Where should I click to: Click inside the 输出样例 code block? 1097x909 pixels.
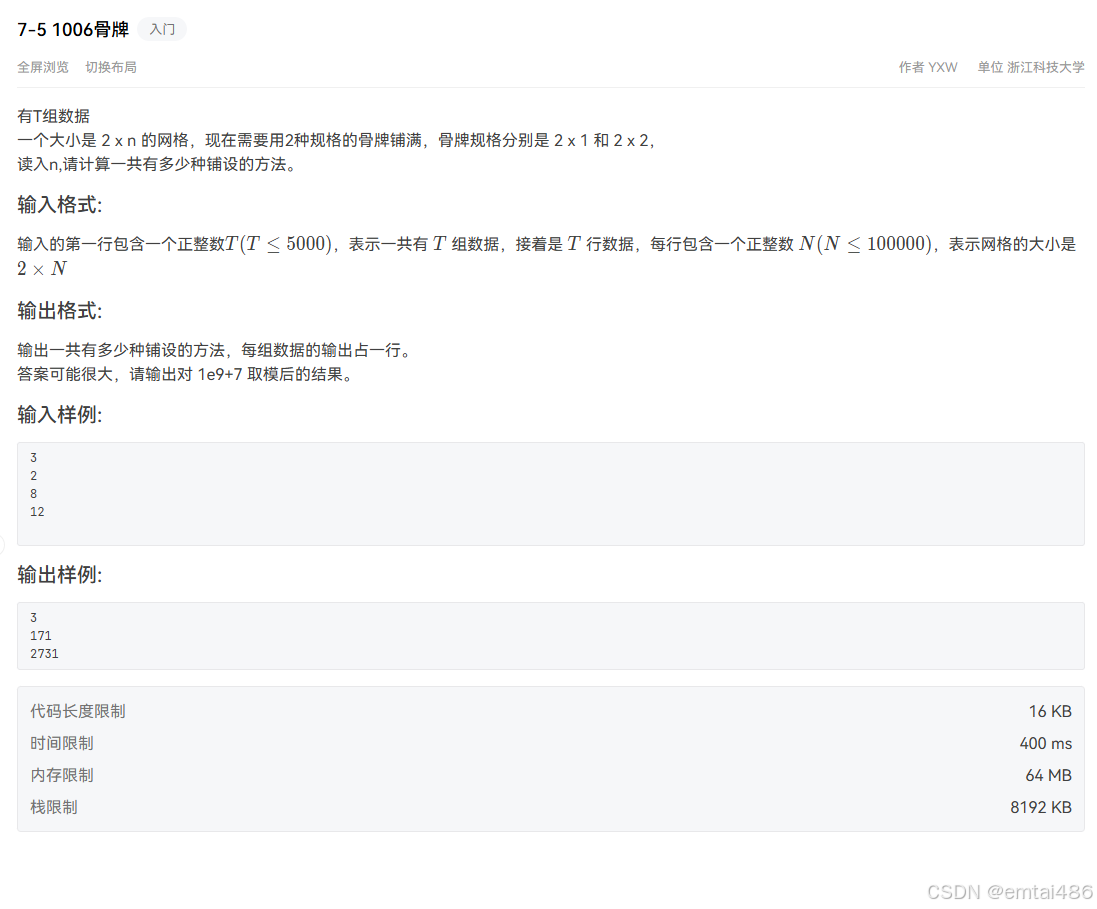(551, 636)
